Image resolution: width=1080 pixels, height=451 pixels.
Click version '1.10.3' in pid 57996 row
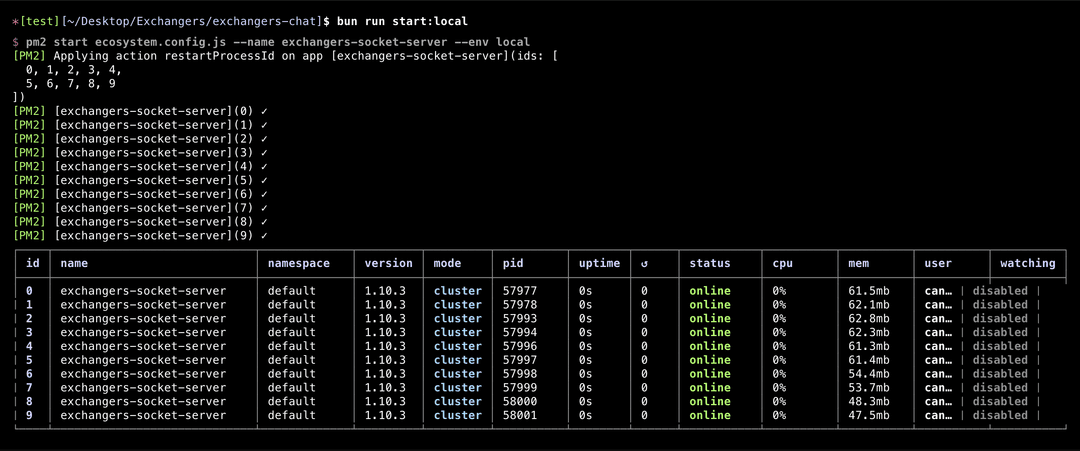click(x=385, y=346)
